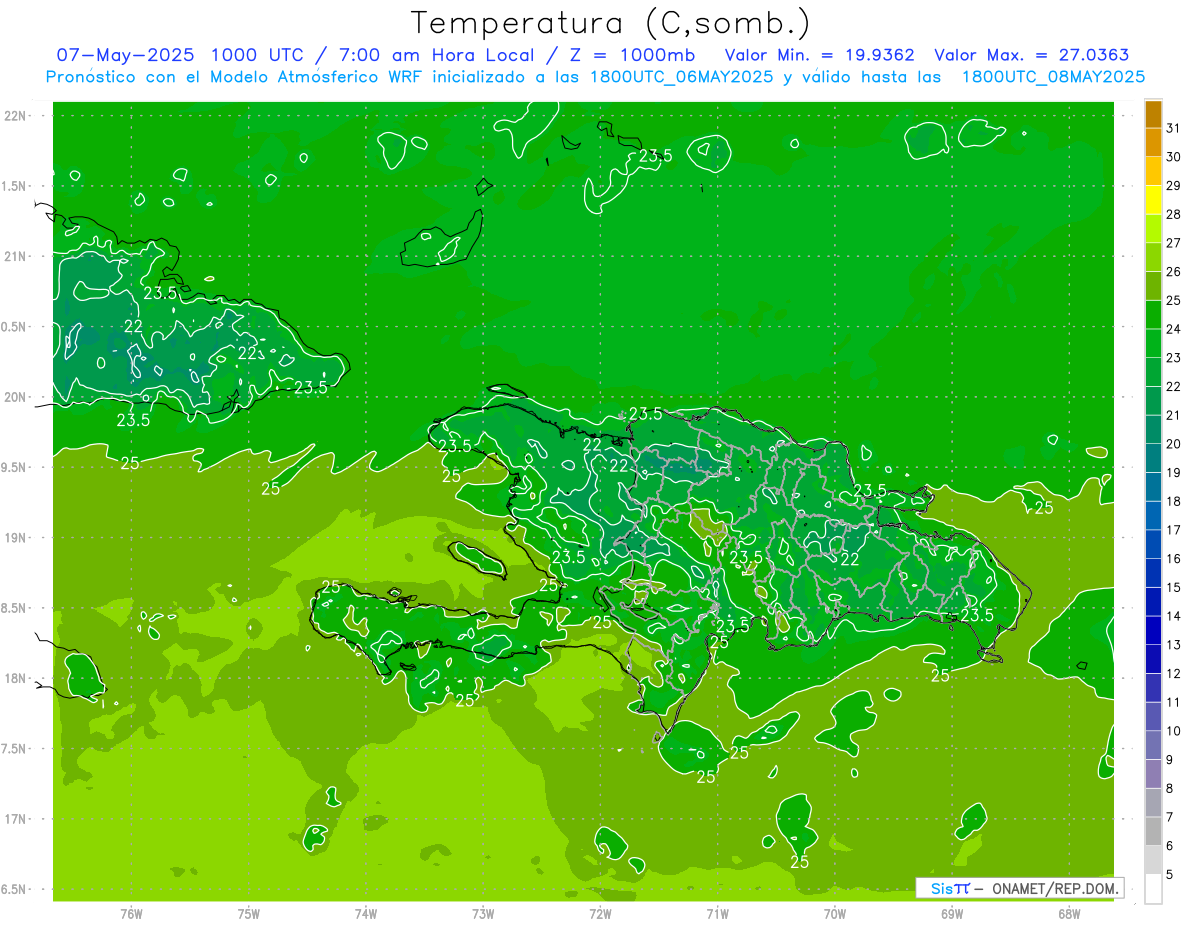The height and width of the screenshot is (927, 1200).
Task: Click the colorbar label "20"
Action: click(1174, 444)
